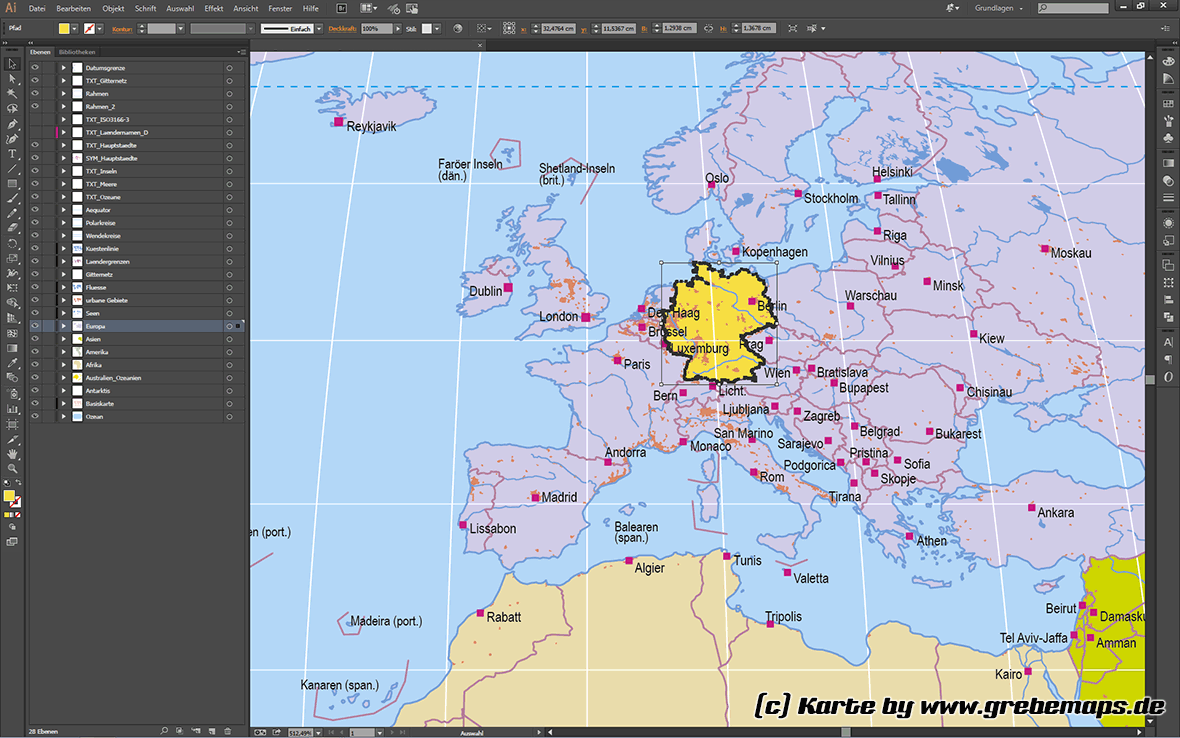Click the Deckkraft 100% input field

tap(375, 29)
